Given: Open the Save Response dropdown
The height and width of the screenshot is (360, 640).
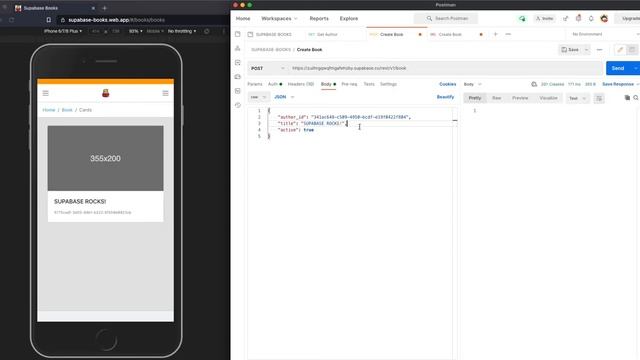Looking at the screenshot, I should pos(620,84).
